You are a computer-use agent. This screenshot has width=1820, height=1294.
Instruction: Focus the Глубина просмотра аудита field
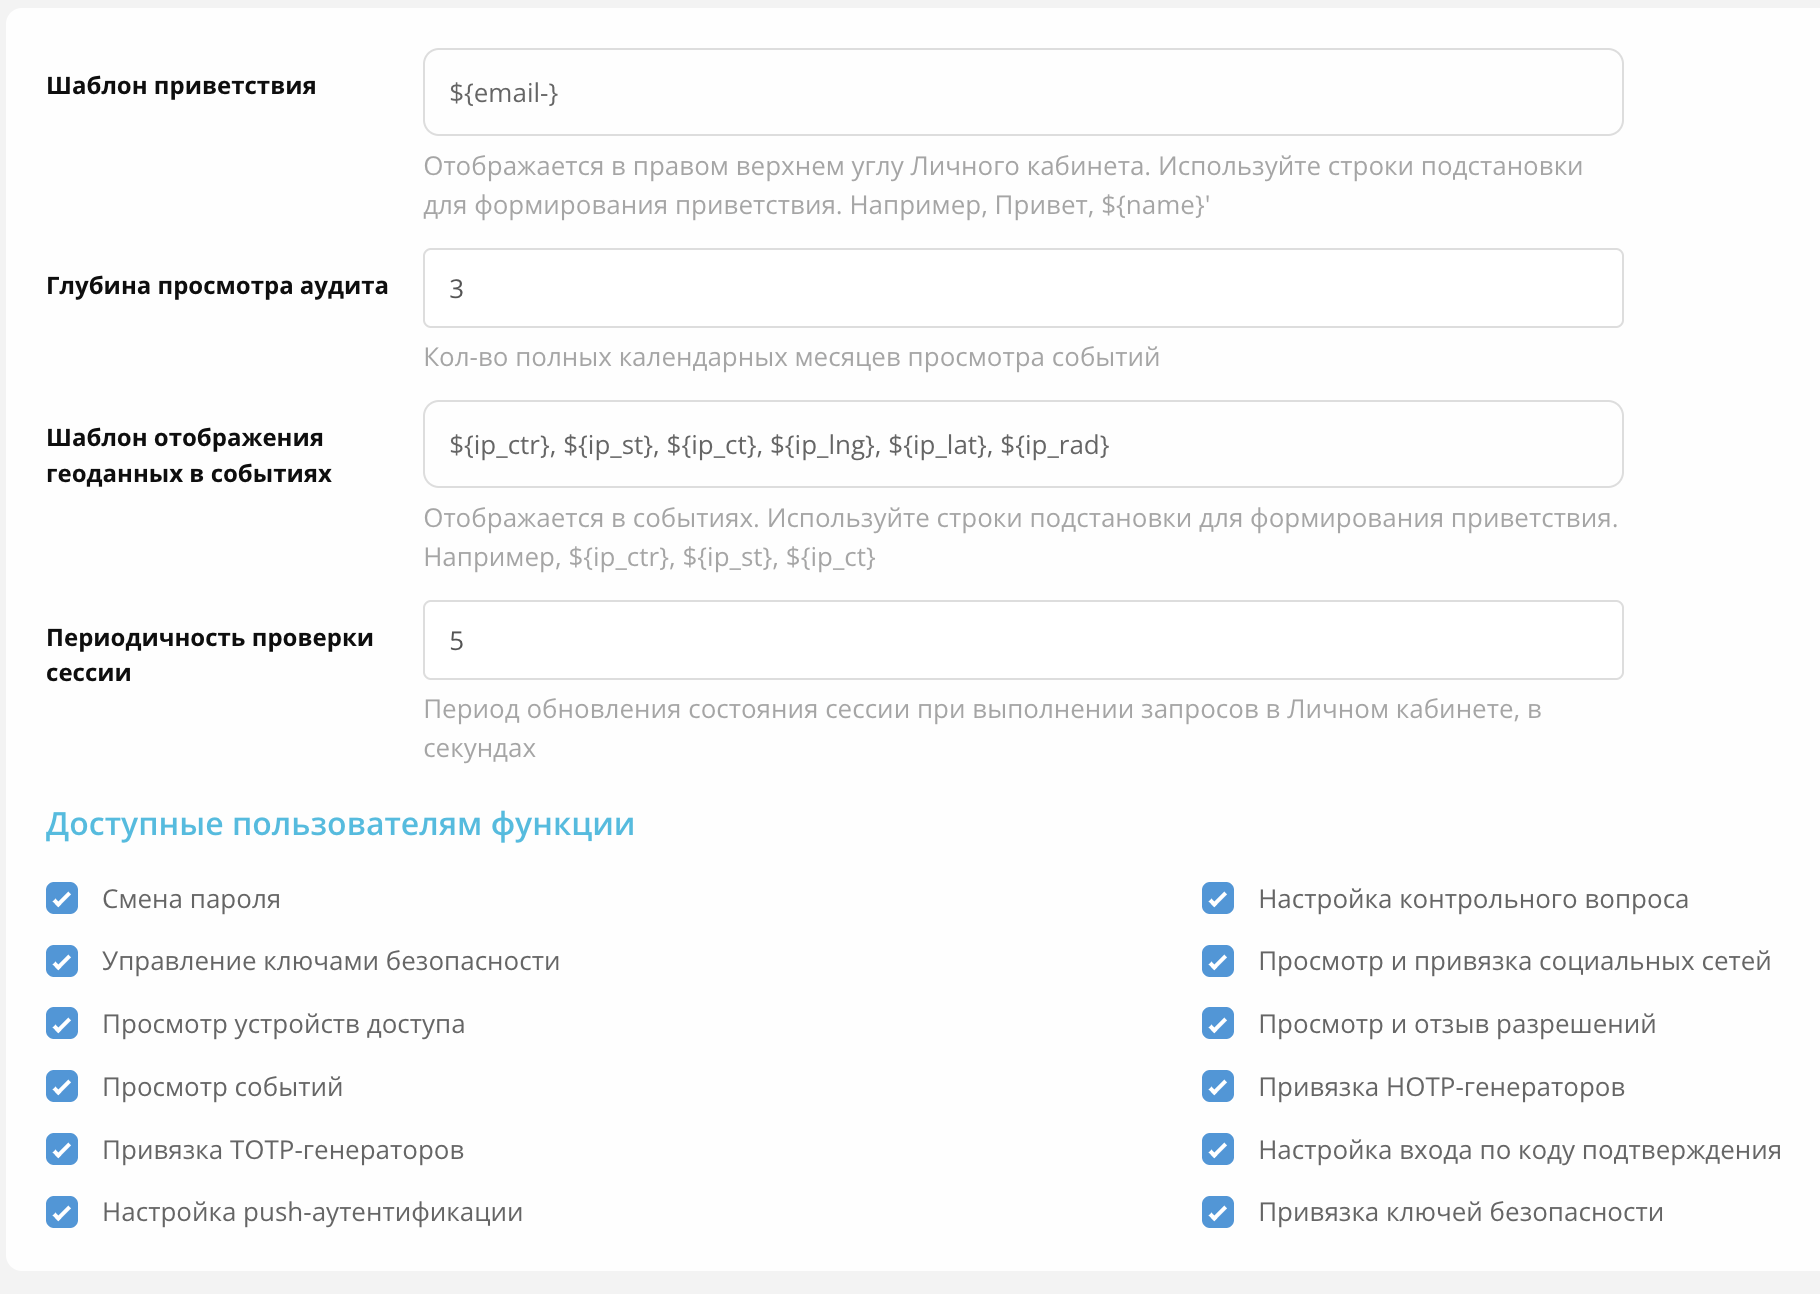point(1022,288)
